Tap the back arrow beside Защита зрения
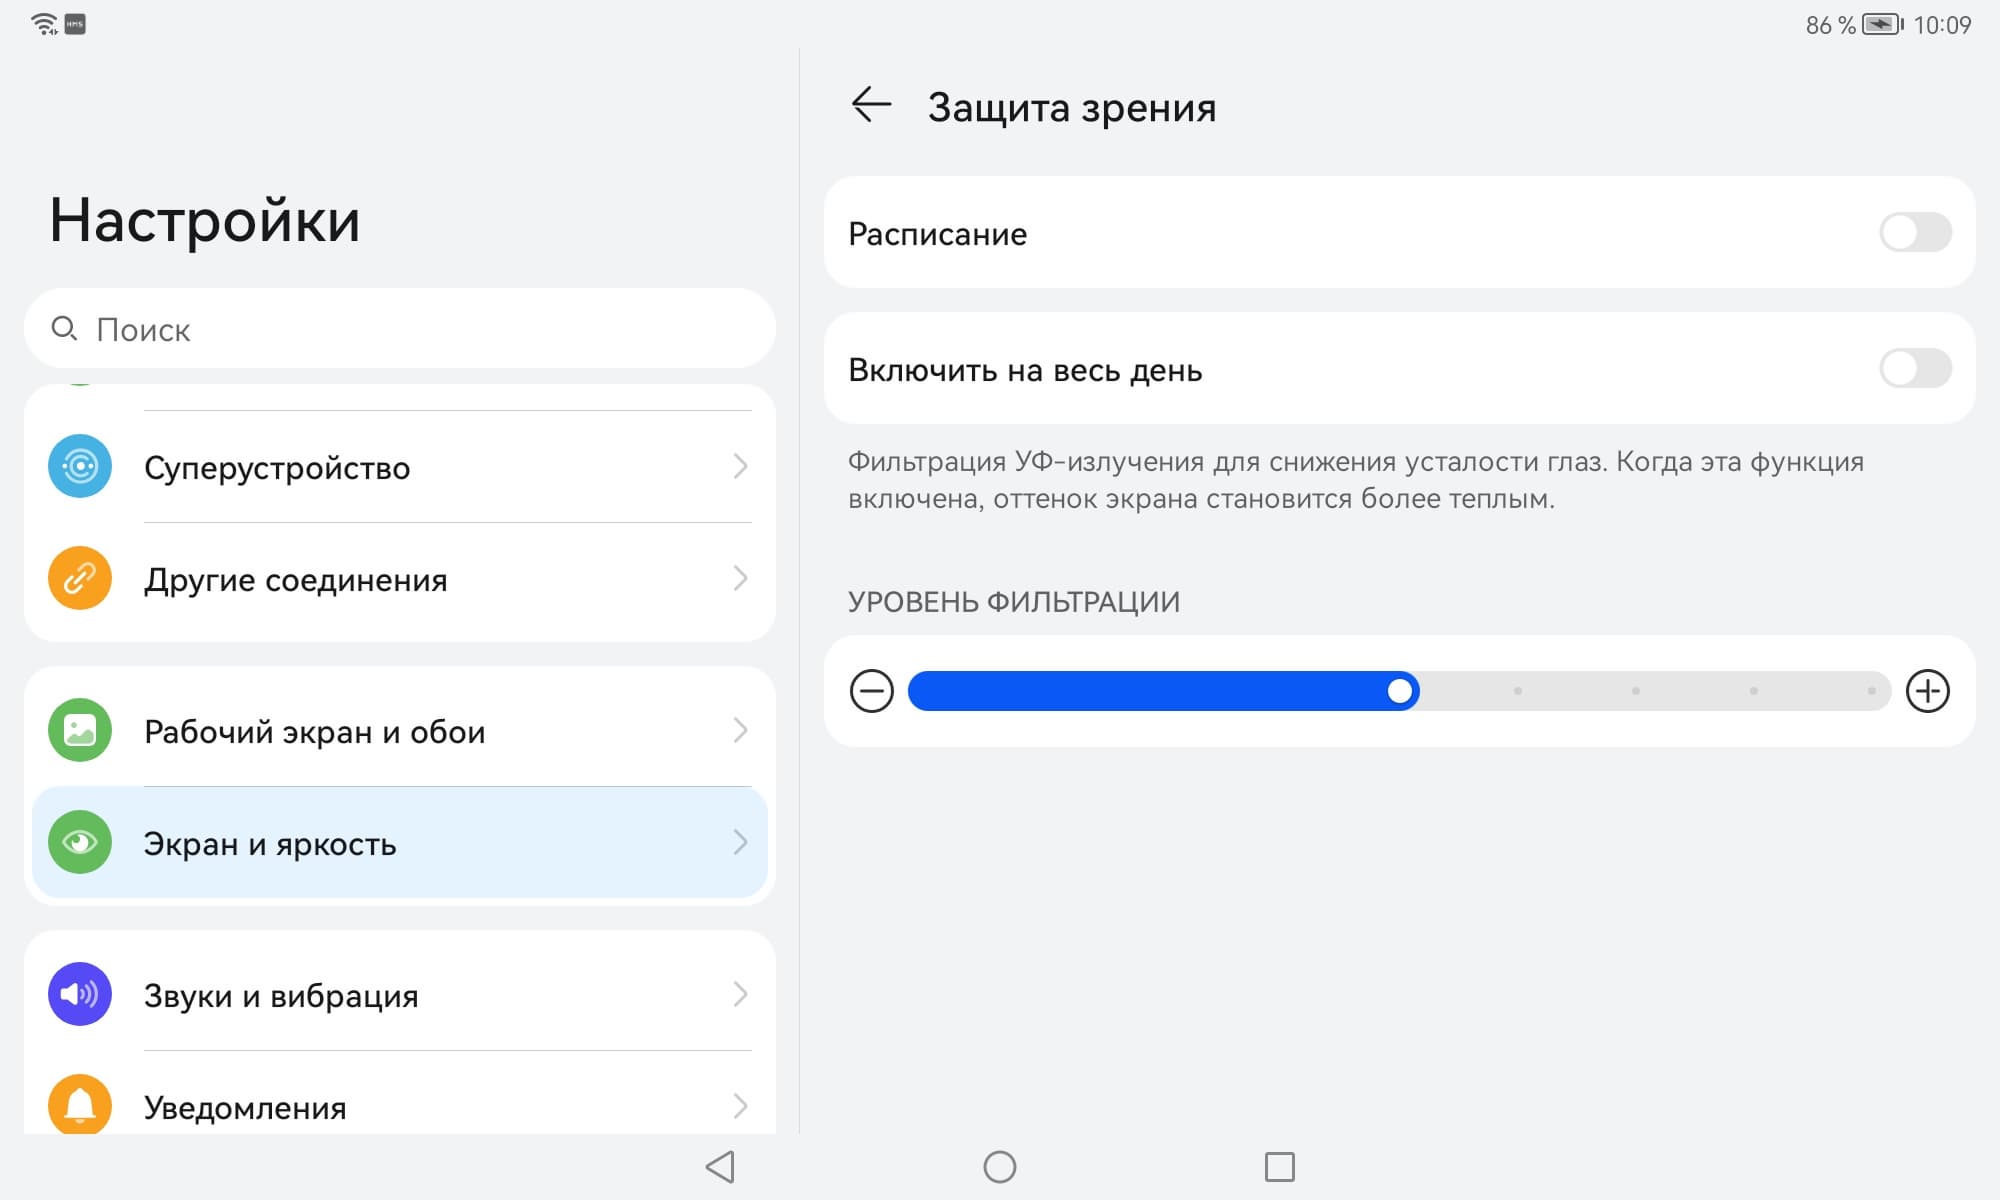 click(871, 105)
